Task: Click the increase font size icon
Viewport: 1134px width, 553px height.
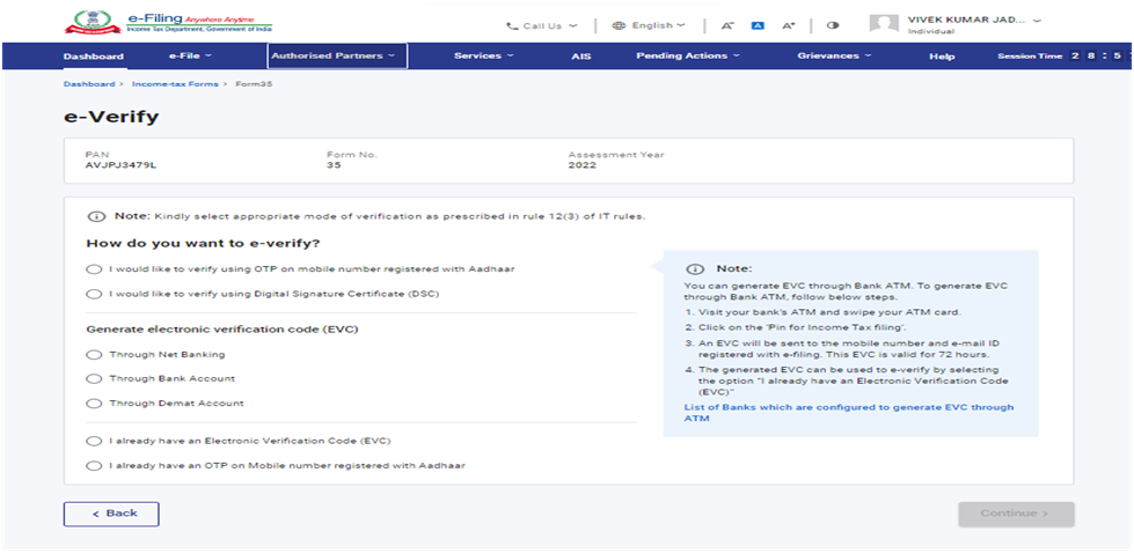Action: 788,26
